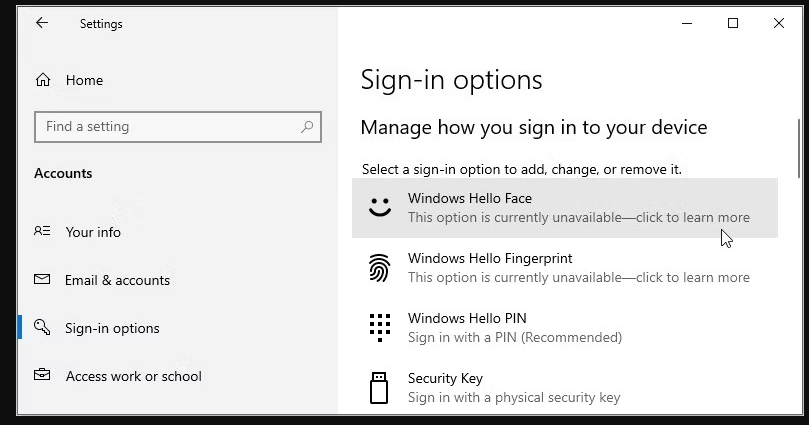Viewport: 809px width, 425px height.
Task: Click 'Sign in with a physical security key'
Action: [x=514, y=397]
